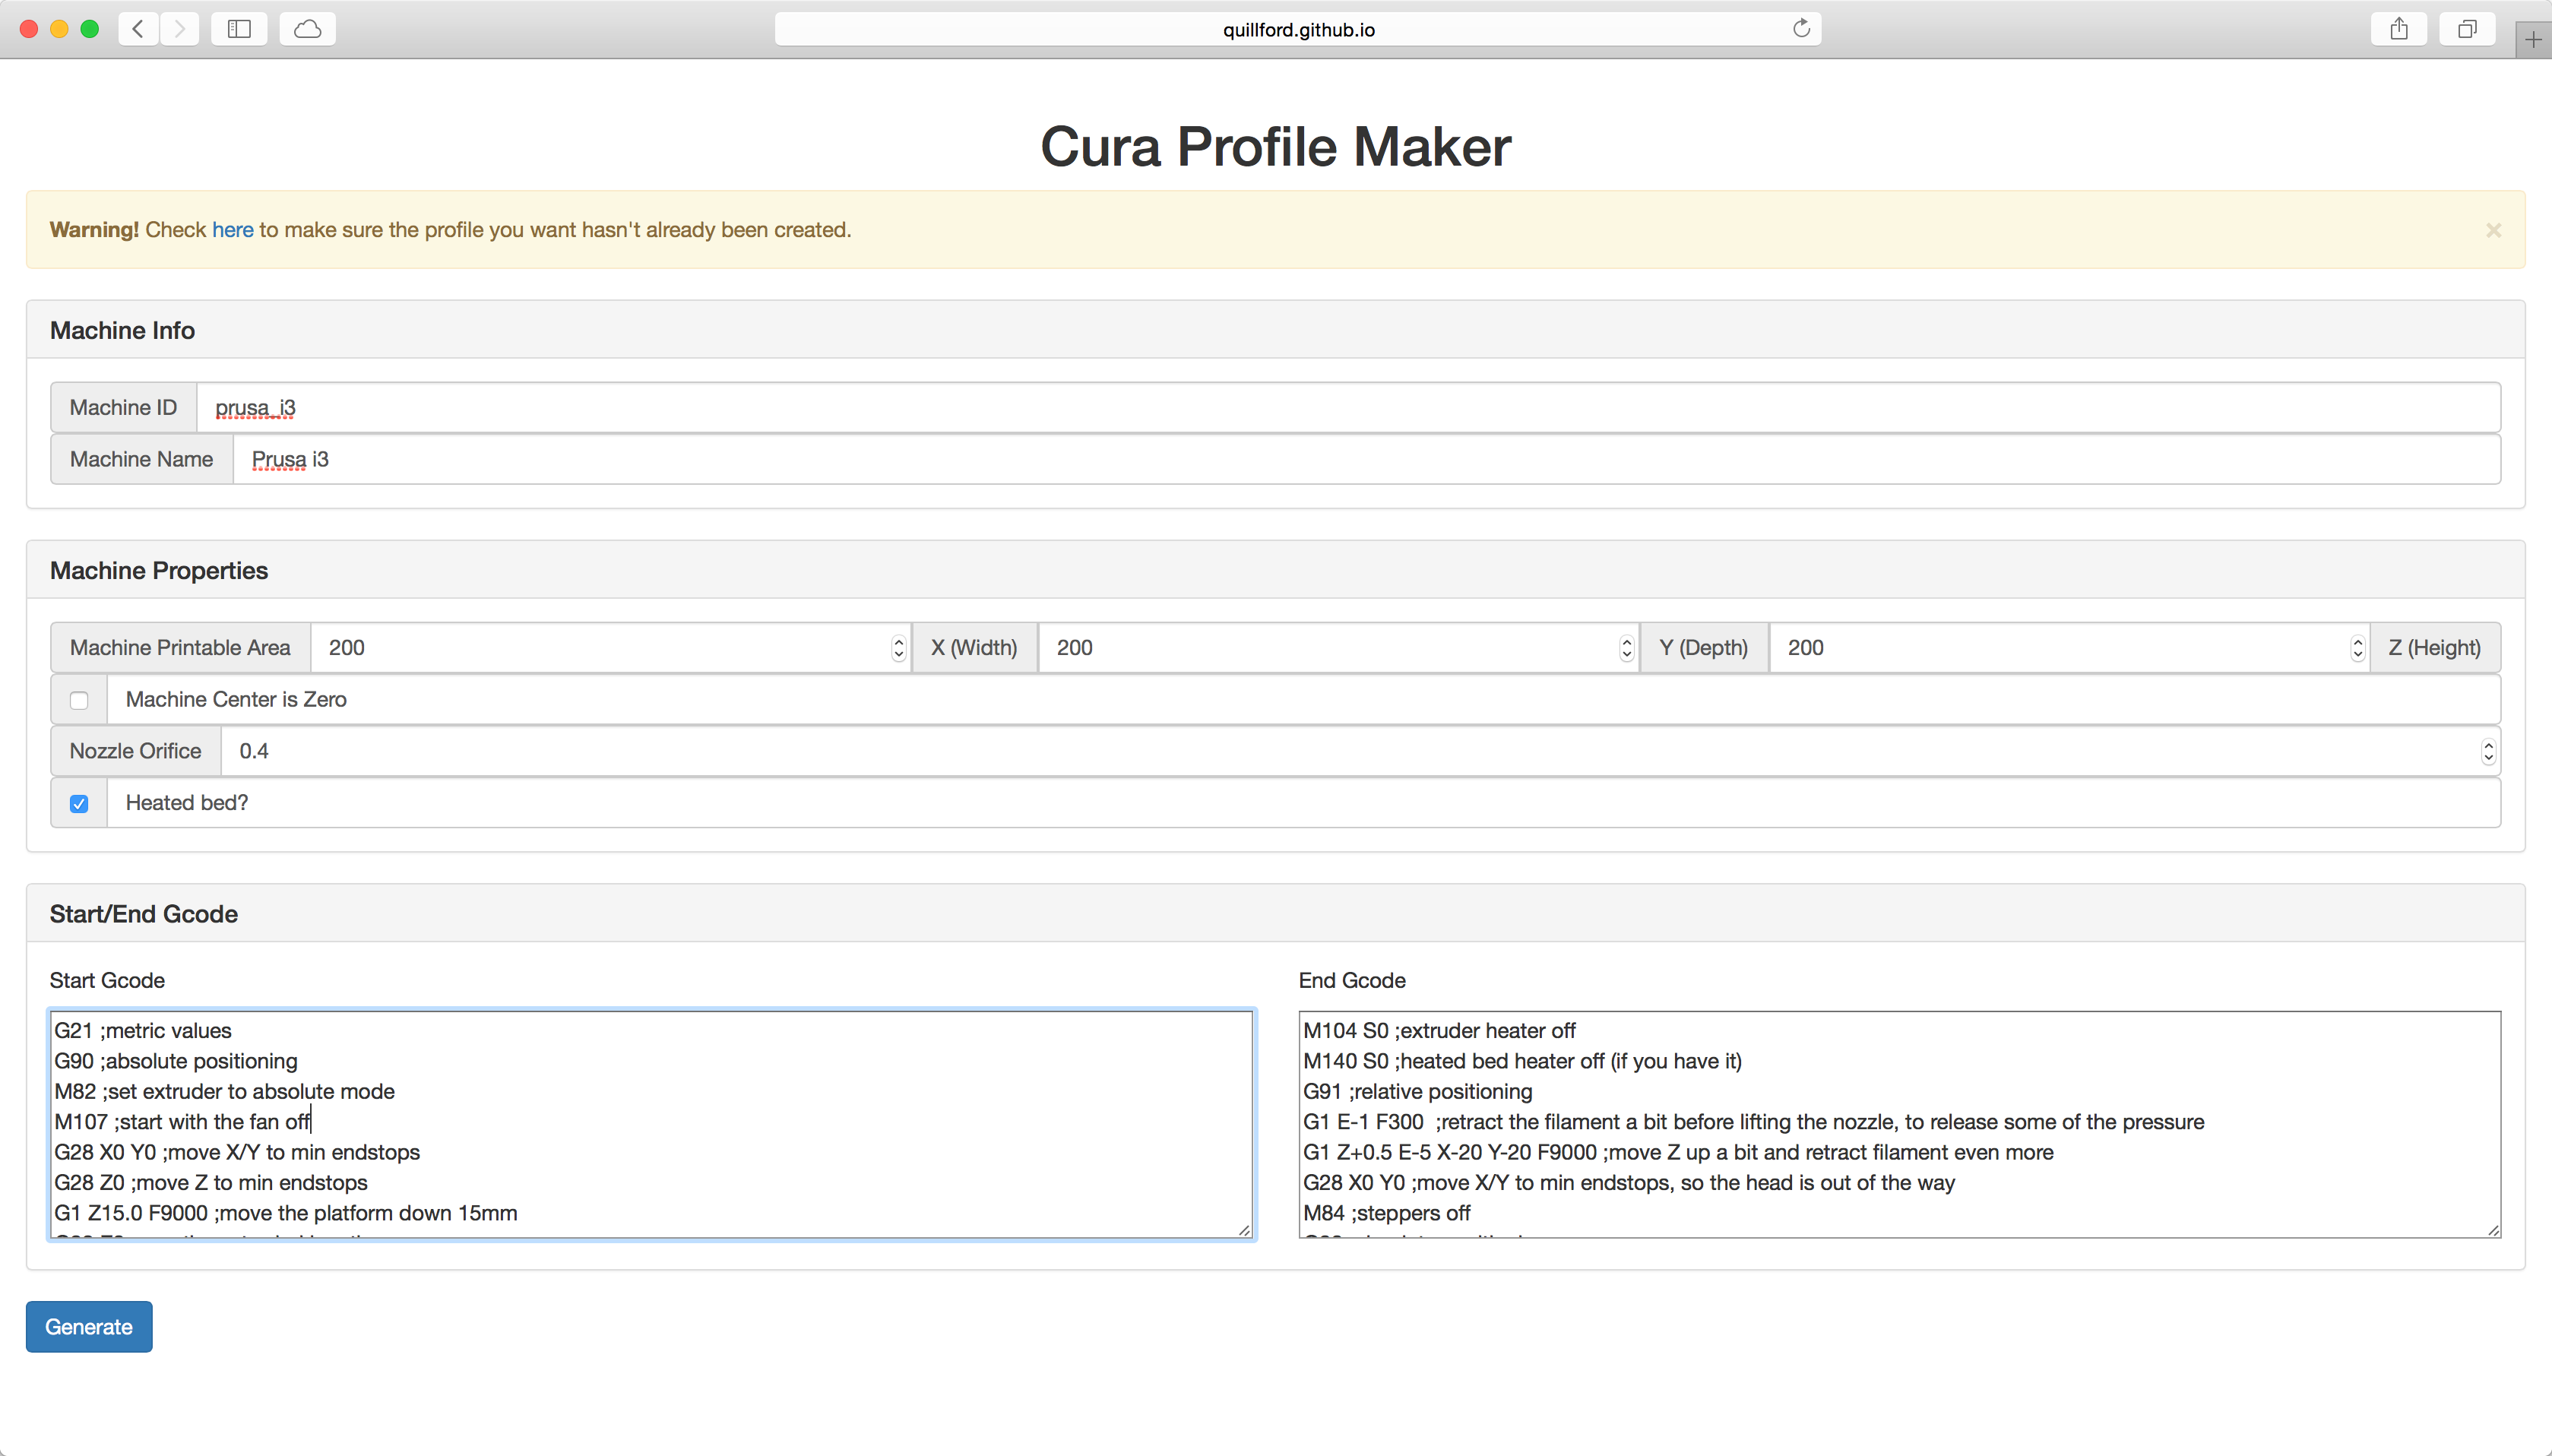Open the Share icon in the toolbar
This screenshot has height=1456, width=2552.
2398,29
